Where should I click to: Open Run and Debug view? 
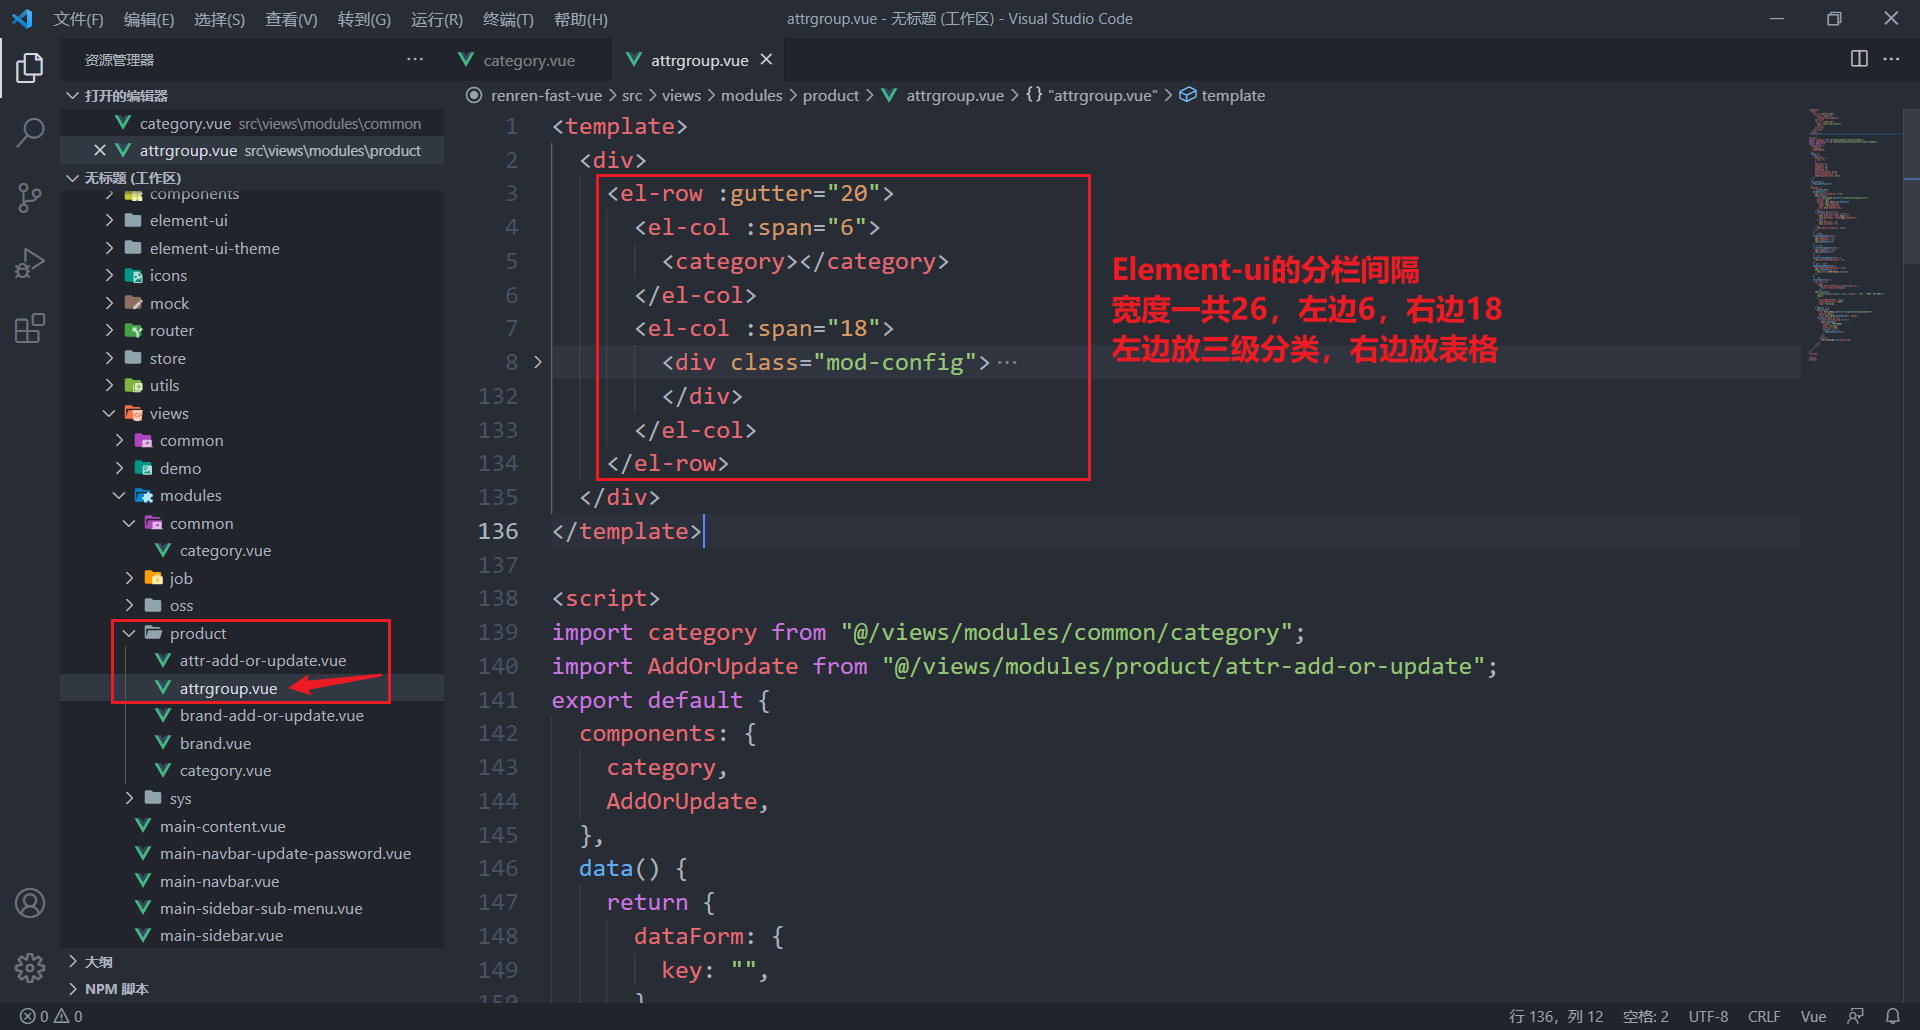coord(30,263)
